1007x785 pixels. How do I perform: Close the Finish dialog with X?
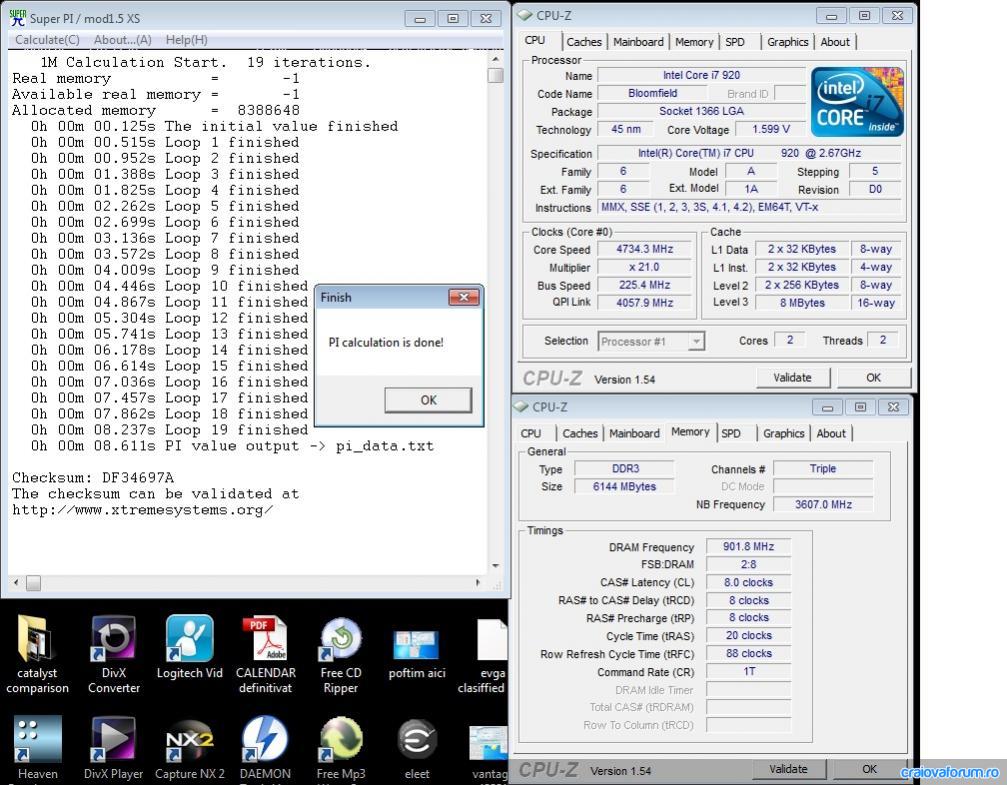point(464,297)
